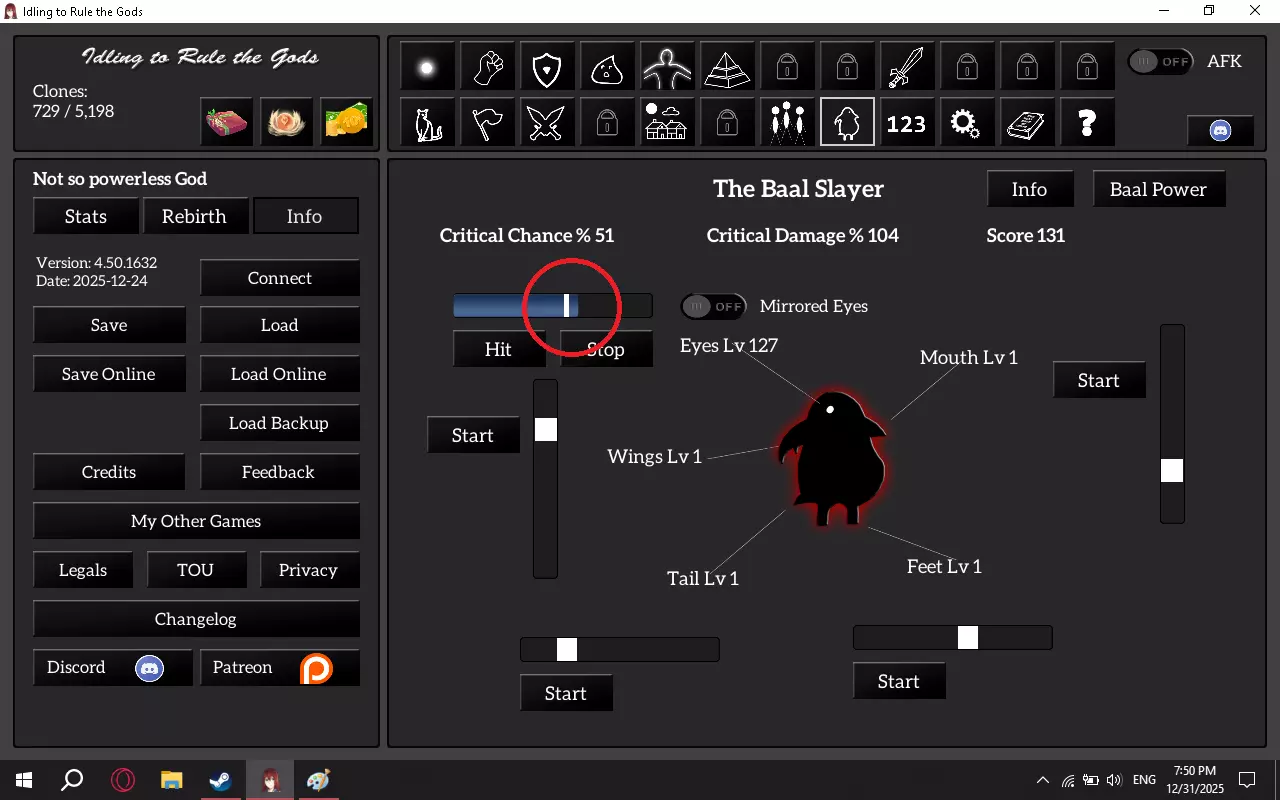This screenshot has width=1280, height=800.
Task: Switch to the Stats tab
Action: coord(86,216)
